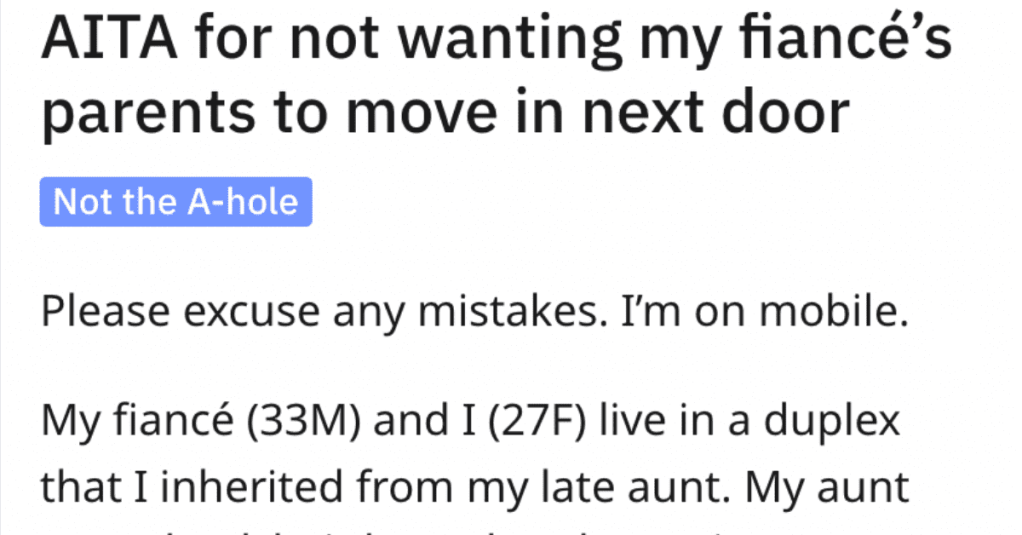Click 'My aunt' at the line end
The image size is (1022, 535).
(826, 487)
